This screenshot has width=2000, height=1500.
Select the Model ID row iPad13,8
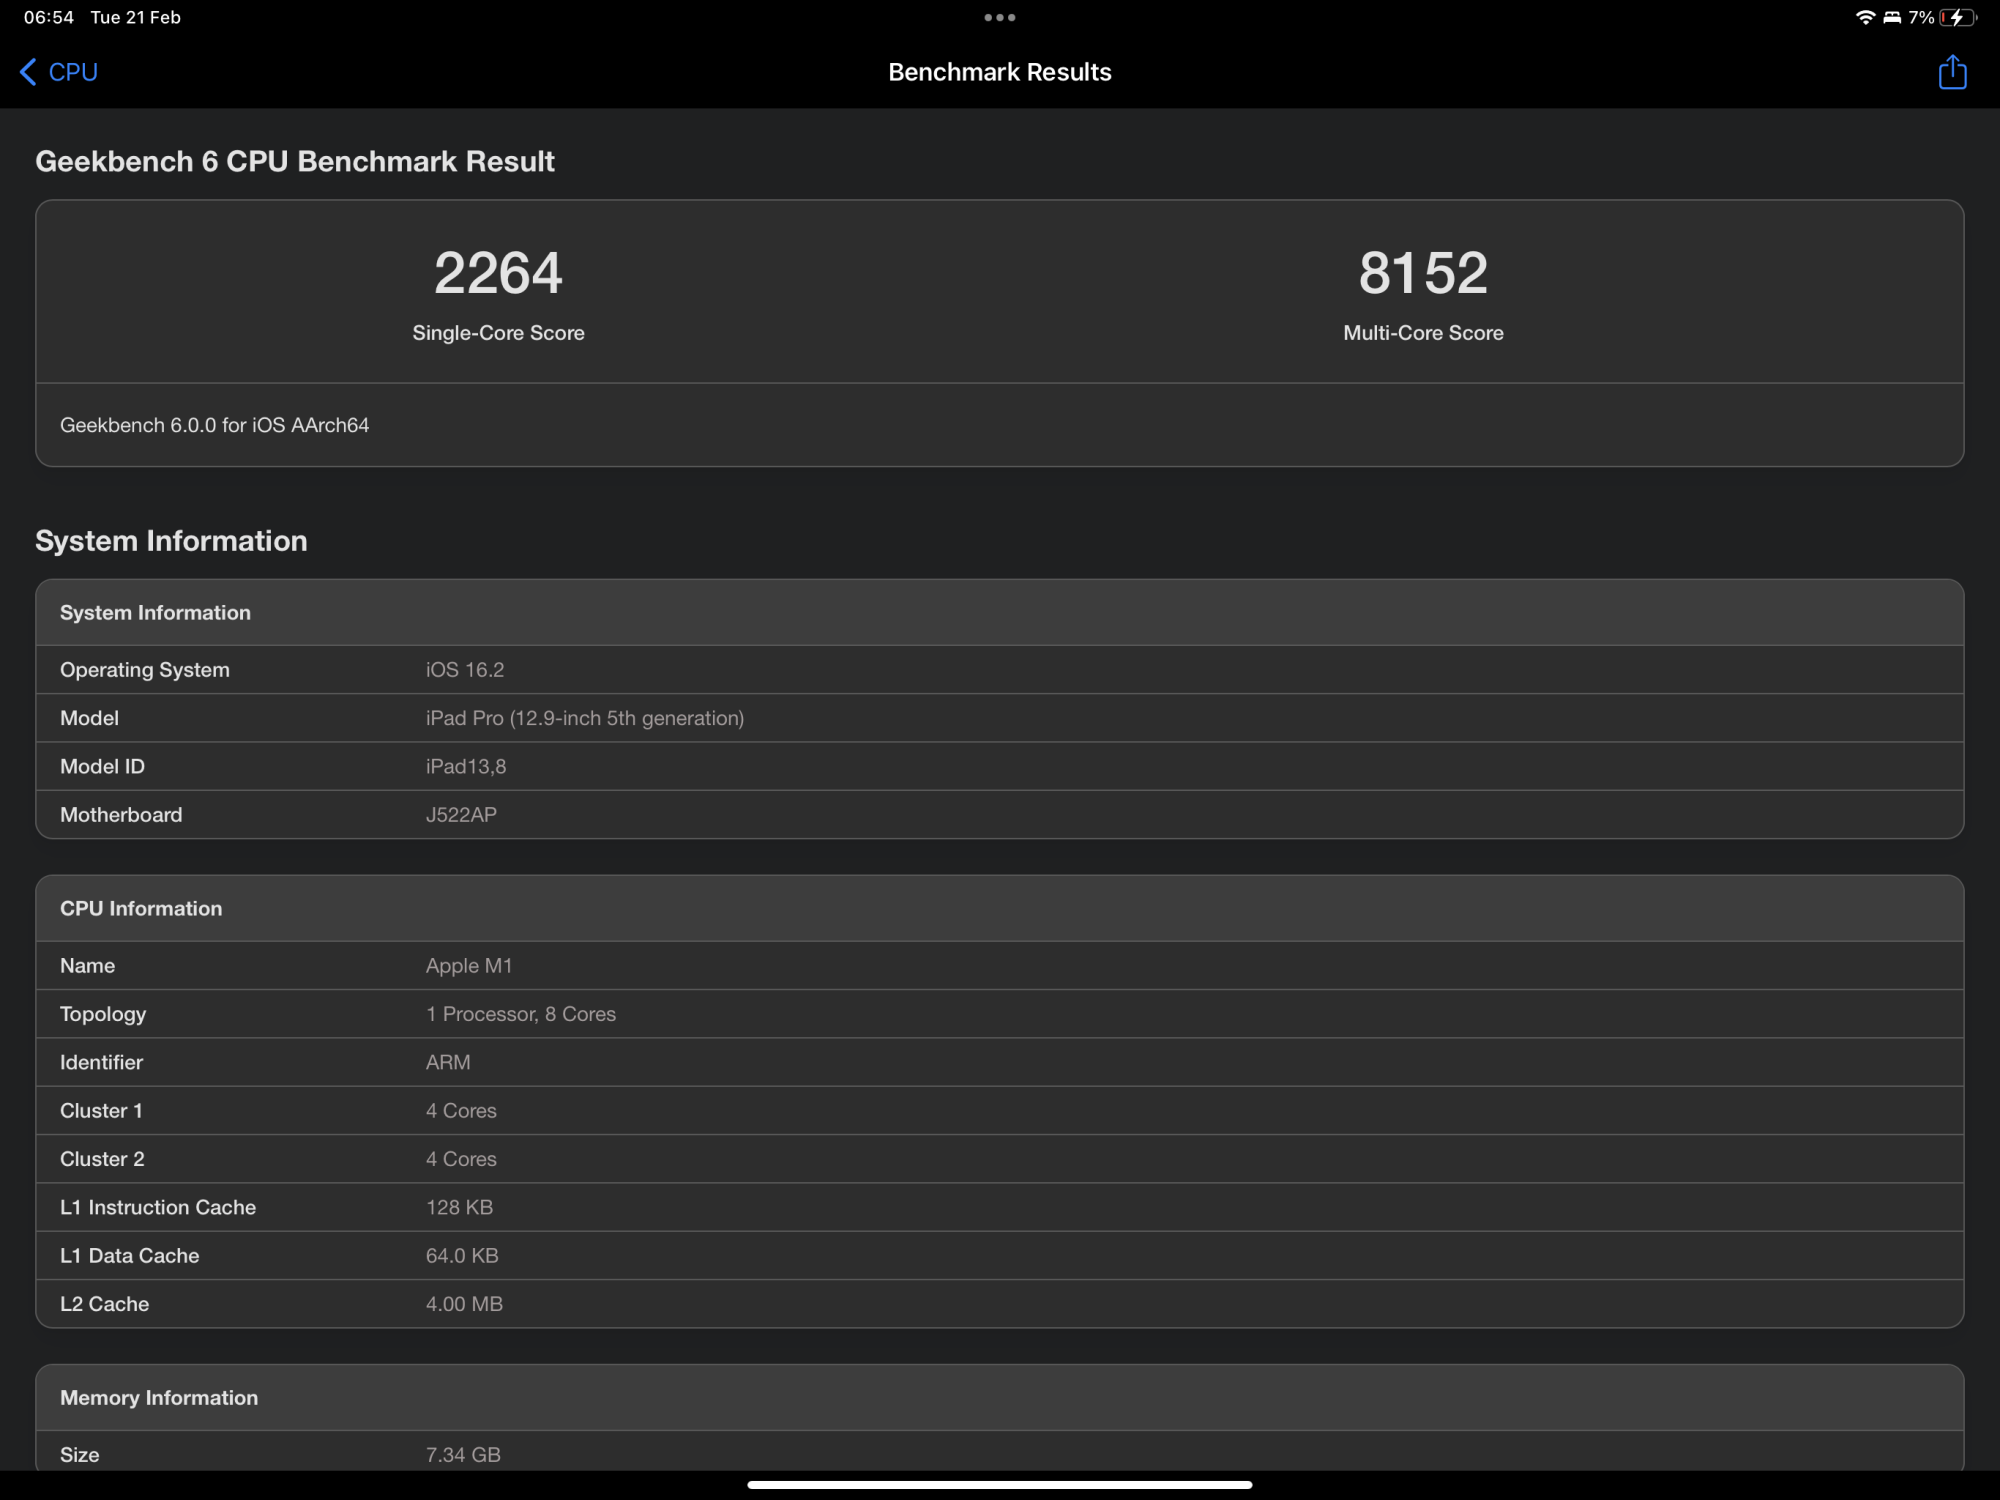(999, 766)
